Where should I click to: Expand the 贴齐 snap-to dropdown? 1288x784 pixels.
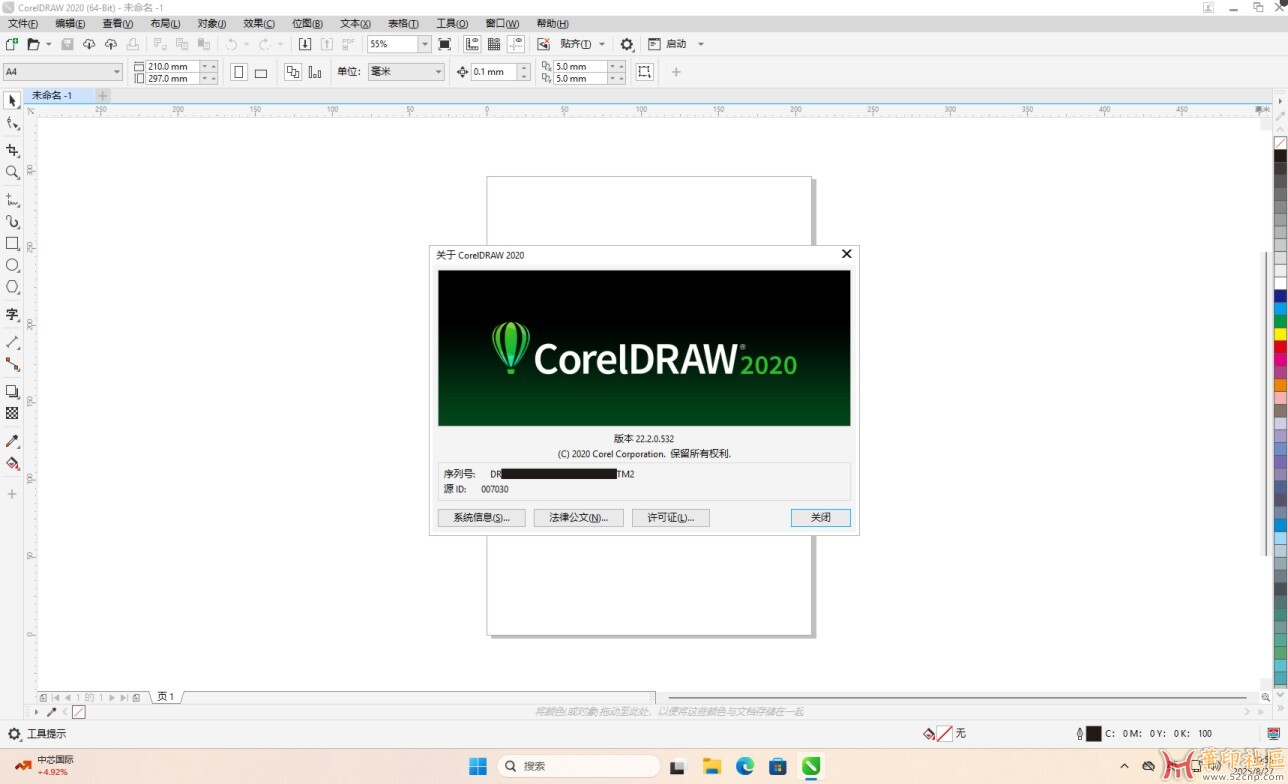click(602, 44)
